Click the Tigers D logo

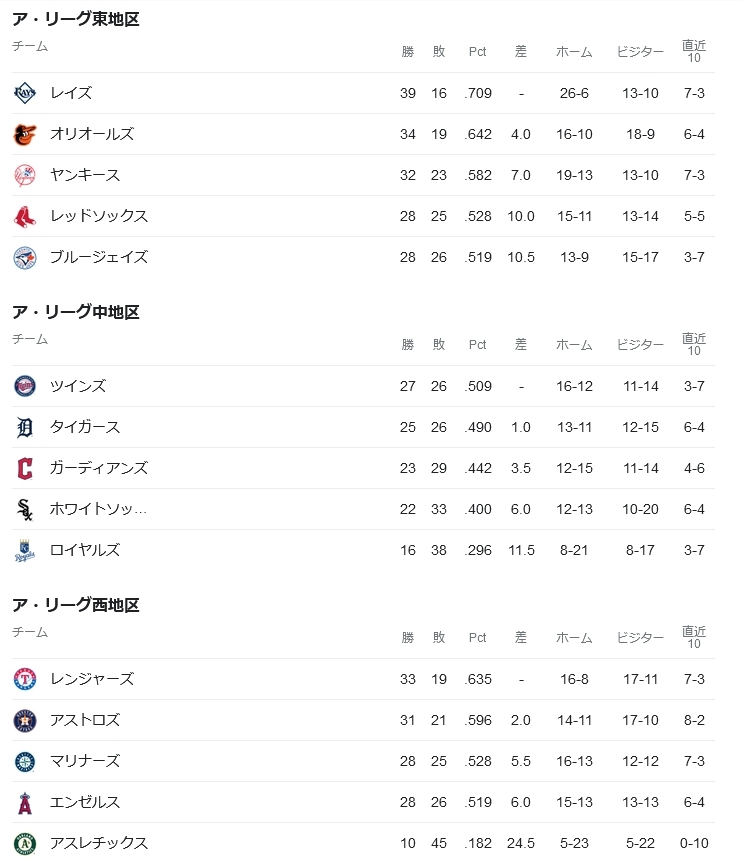[24, 427]
